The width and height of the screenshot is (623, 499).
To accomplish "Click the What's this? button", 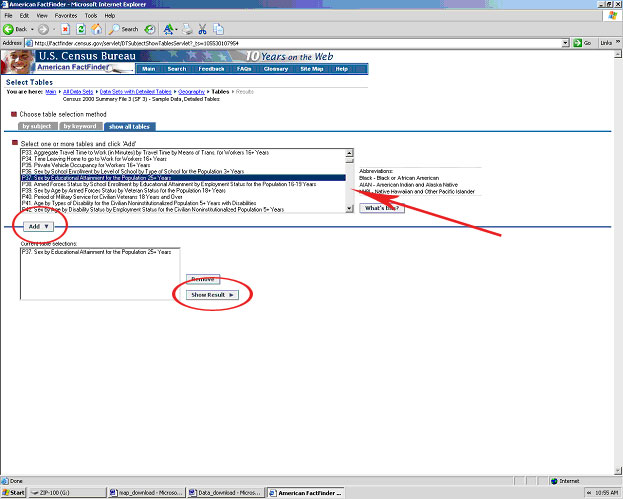I will tap(382, 208).
